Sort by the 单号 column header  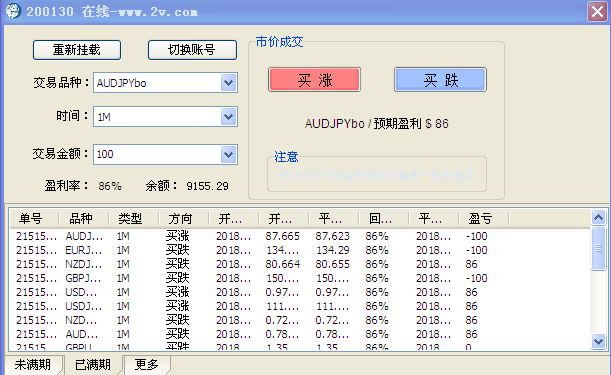pyautogui.click(x=34, y=219)
